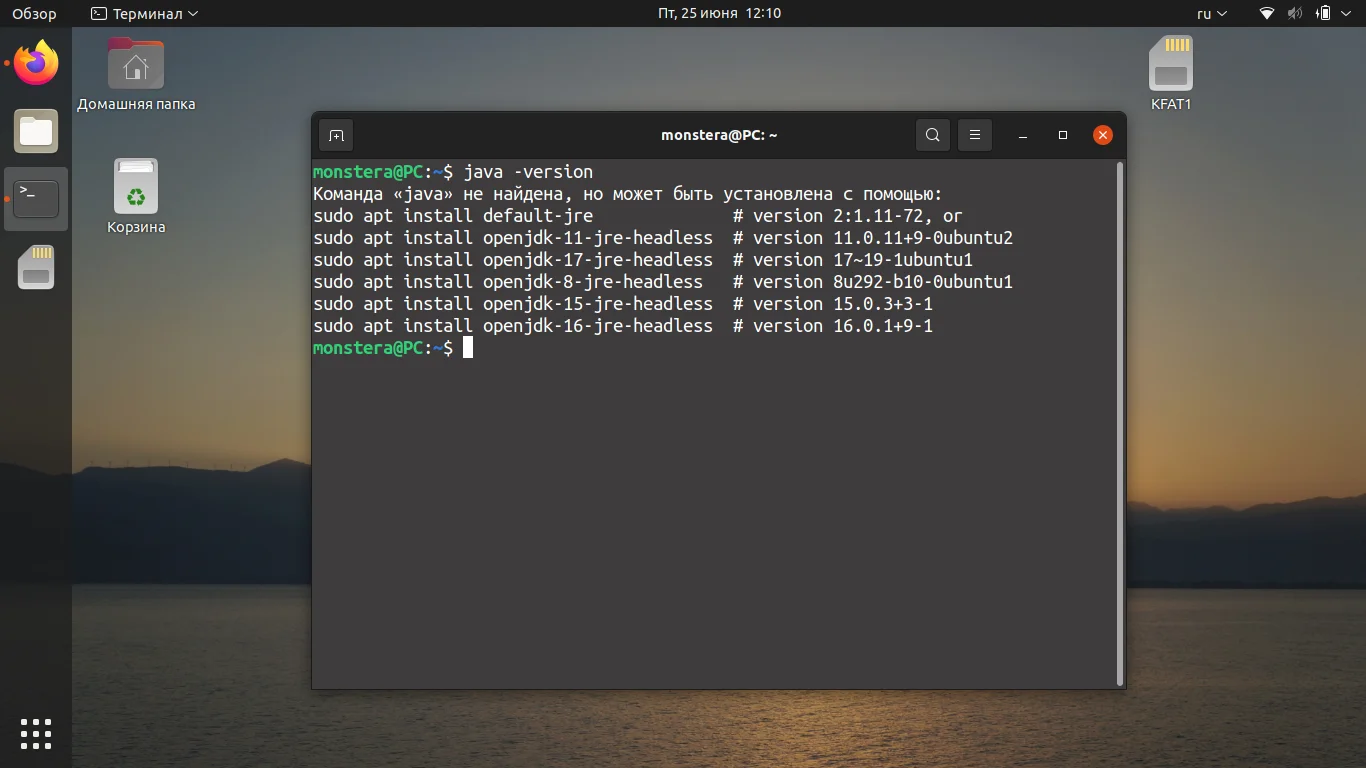Click the openjdk-16-jre-headless line

pos(623,326)
